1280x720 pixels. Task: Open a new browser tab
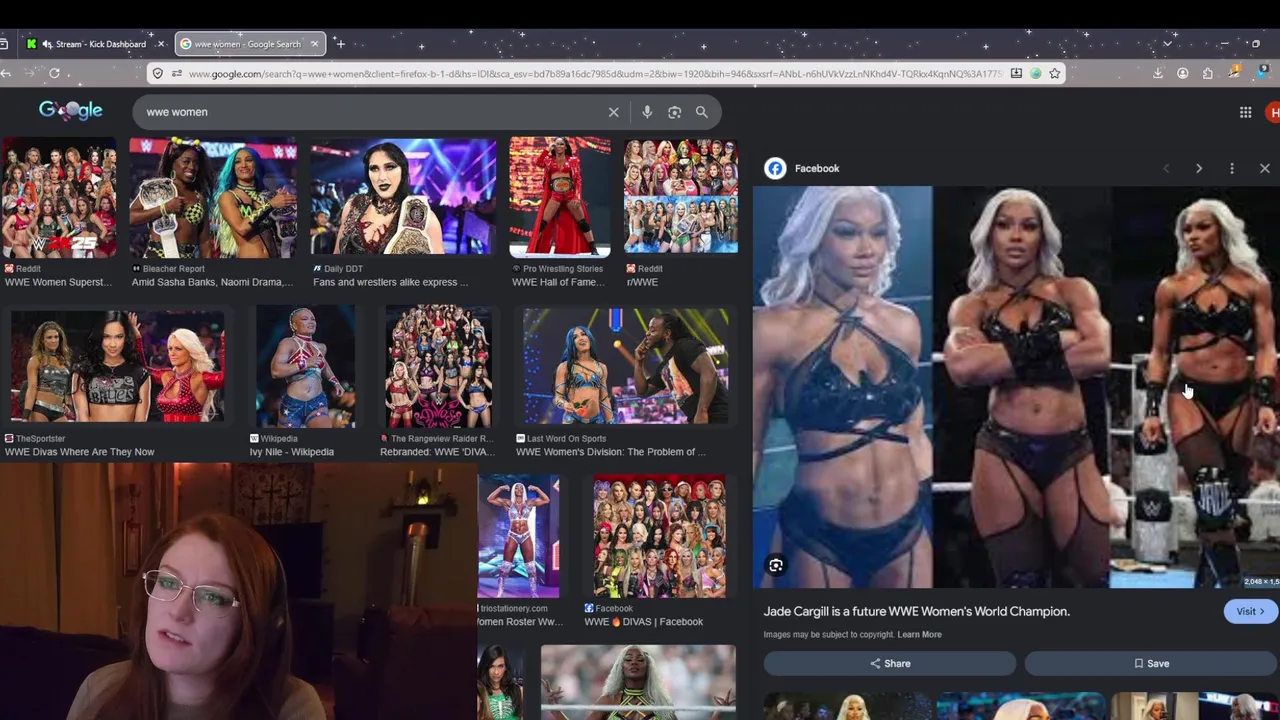(340, 44)
